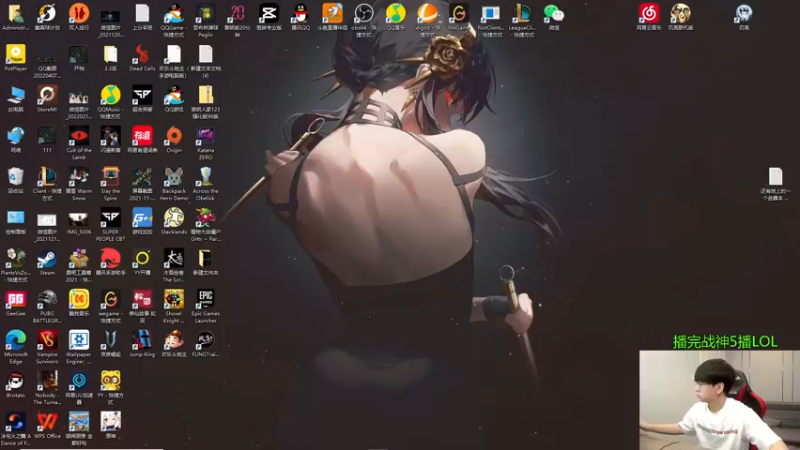Open the Cult of the Lamb shortcut
This screenshot has height=450, width=800.
(x=79, y=136)
